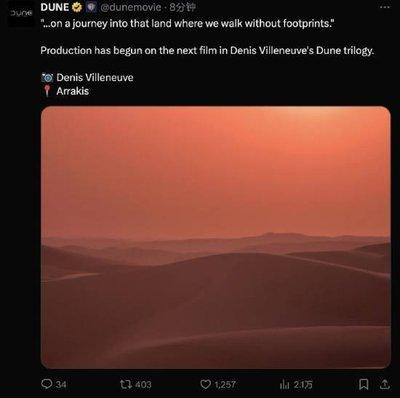Click the DUNE display name
400x398 pixels.
coord(55,7)
